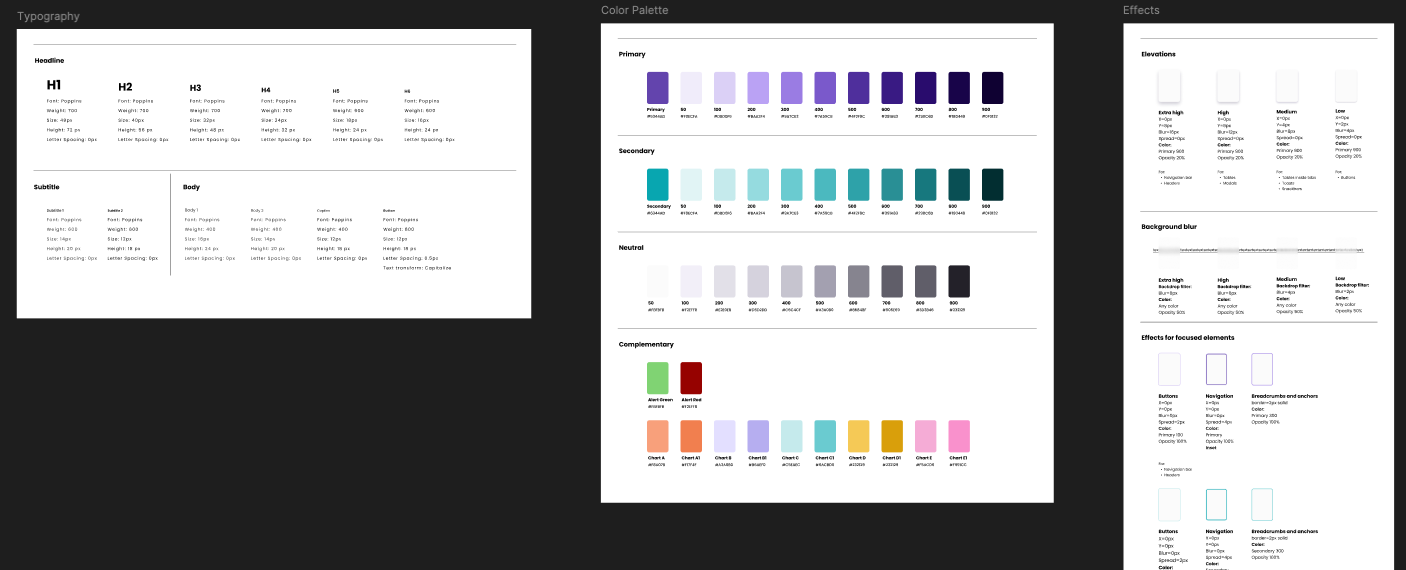
Task: Click the Secondary section heading
Action: tap(637, 151)
